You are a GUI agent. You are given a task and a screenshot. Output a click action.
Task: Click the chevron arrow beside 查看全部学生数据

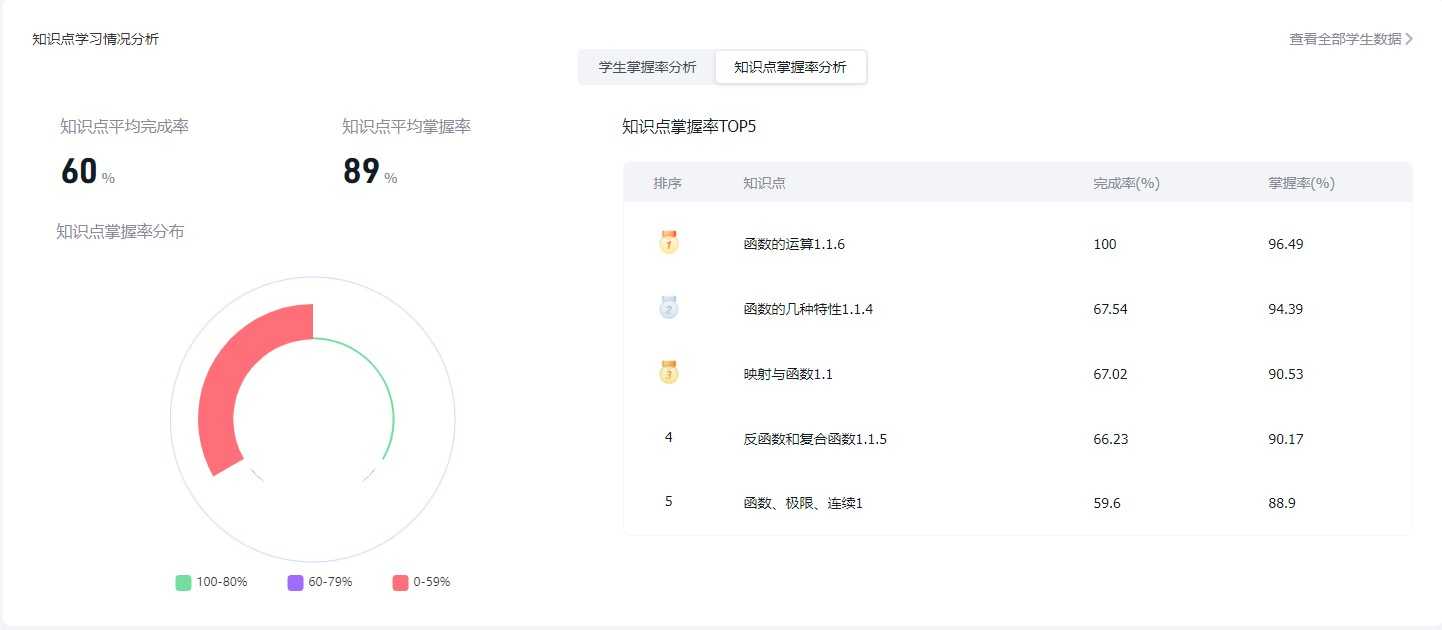click(x=1409, y=40)
